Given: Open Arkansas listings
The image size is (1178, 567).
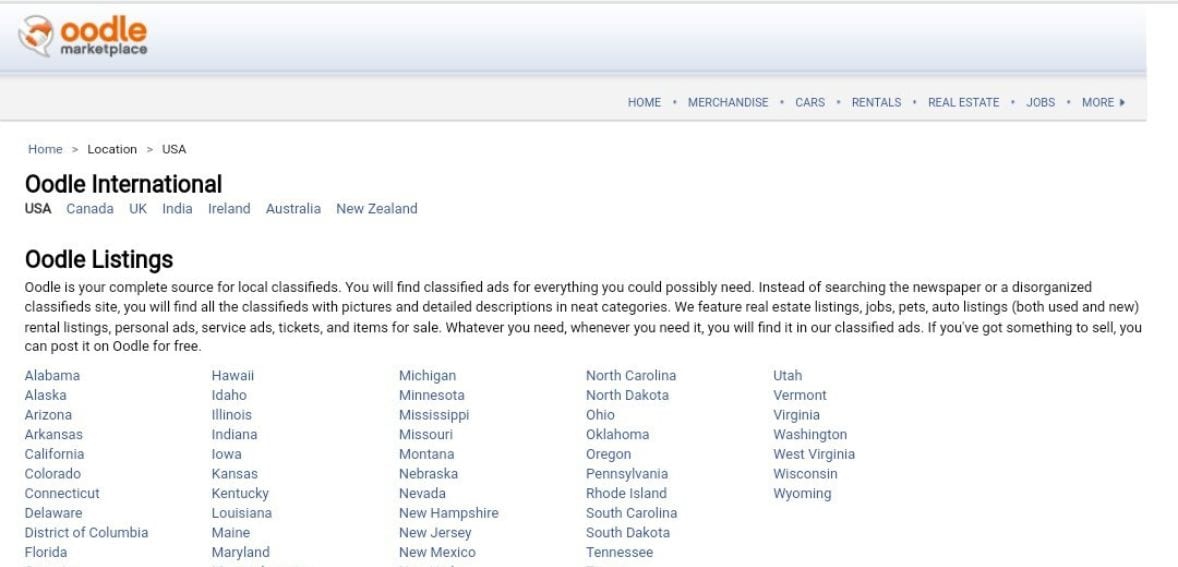Looking at the screenshot, I should [x=53, y=434].
